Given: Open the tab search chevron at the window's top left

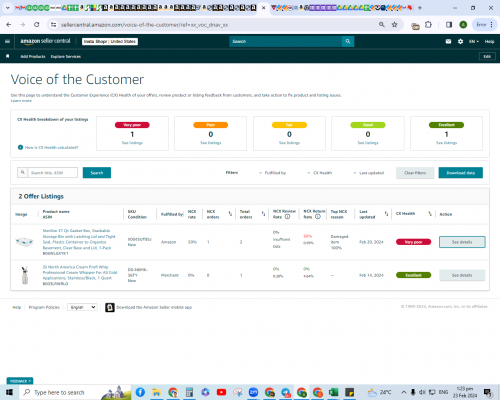Looking at the screenshot, I should [7, 8].
